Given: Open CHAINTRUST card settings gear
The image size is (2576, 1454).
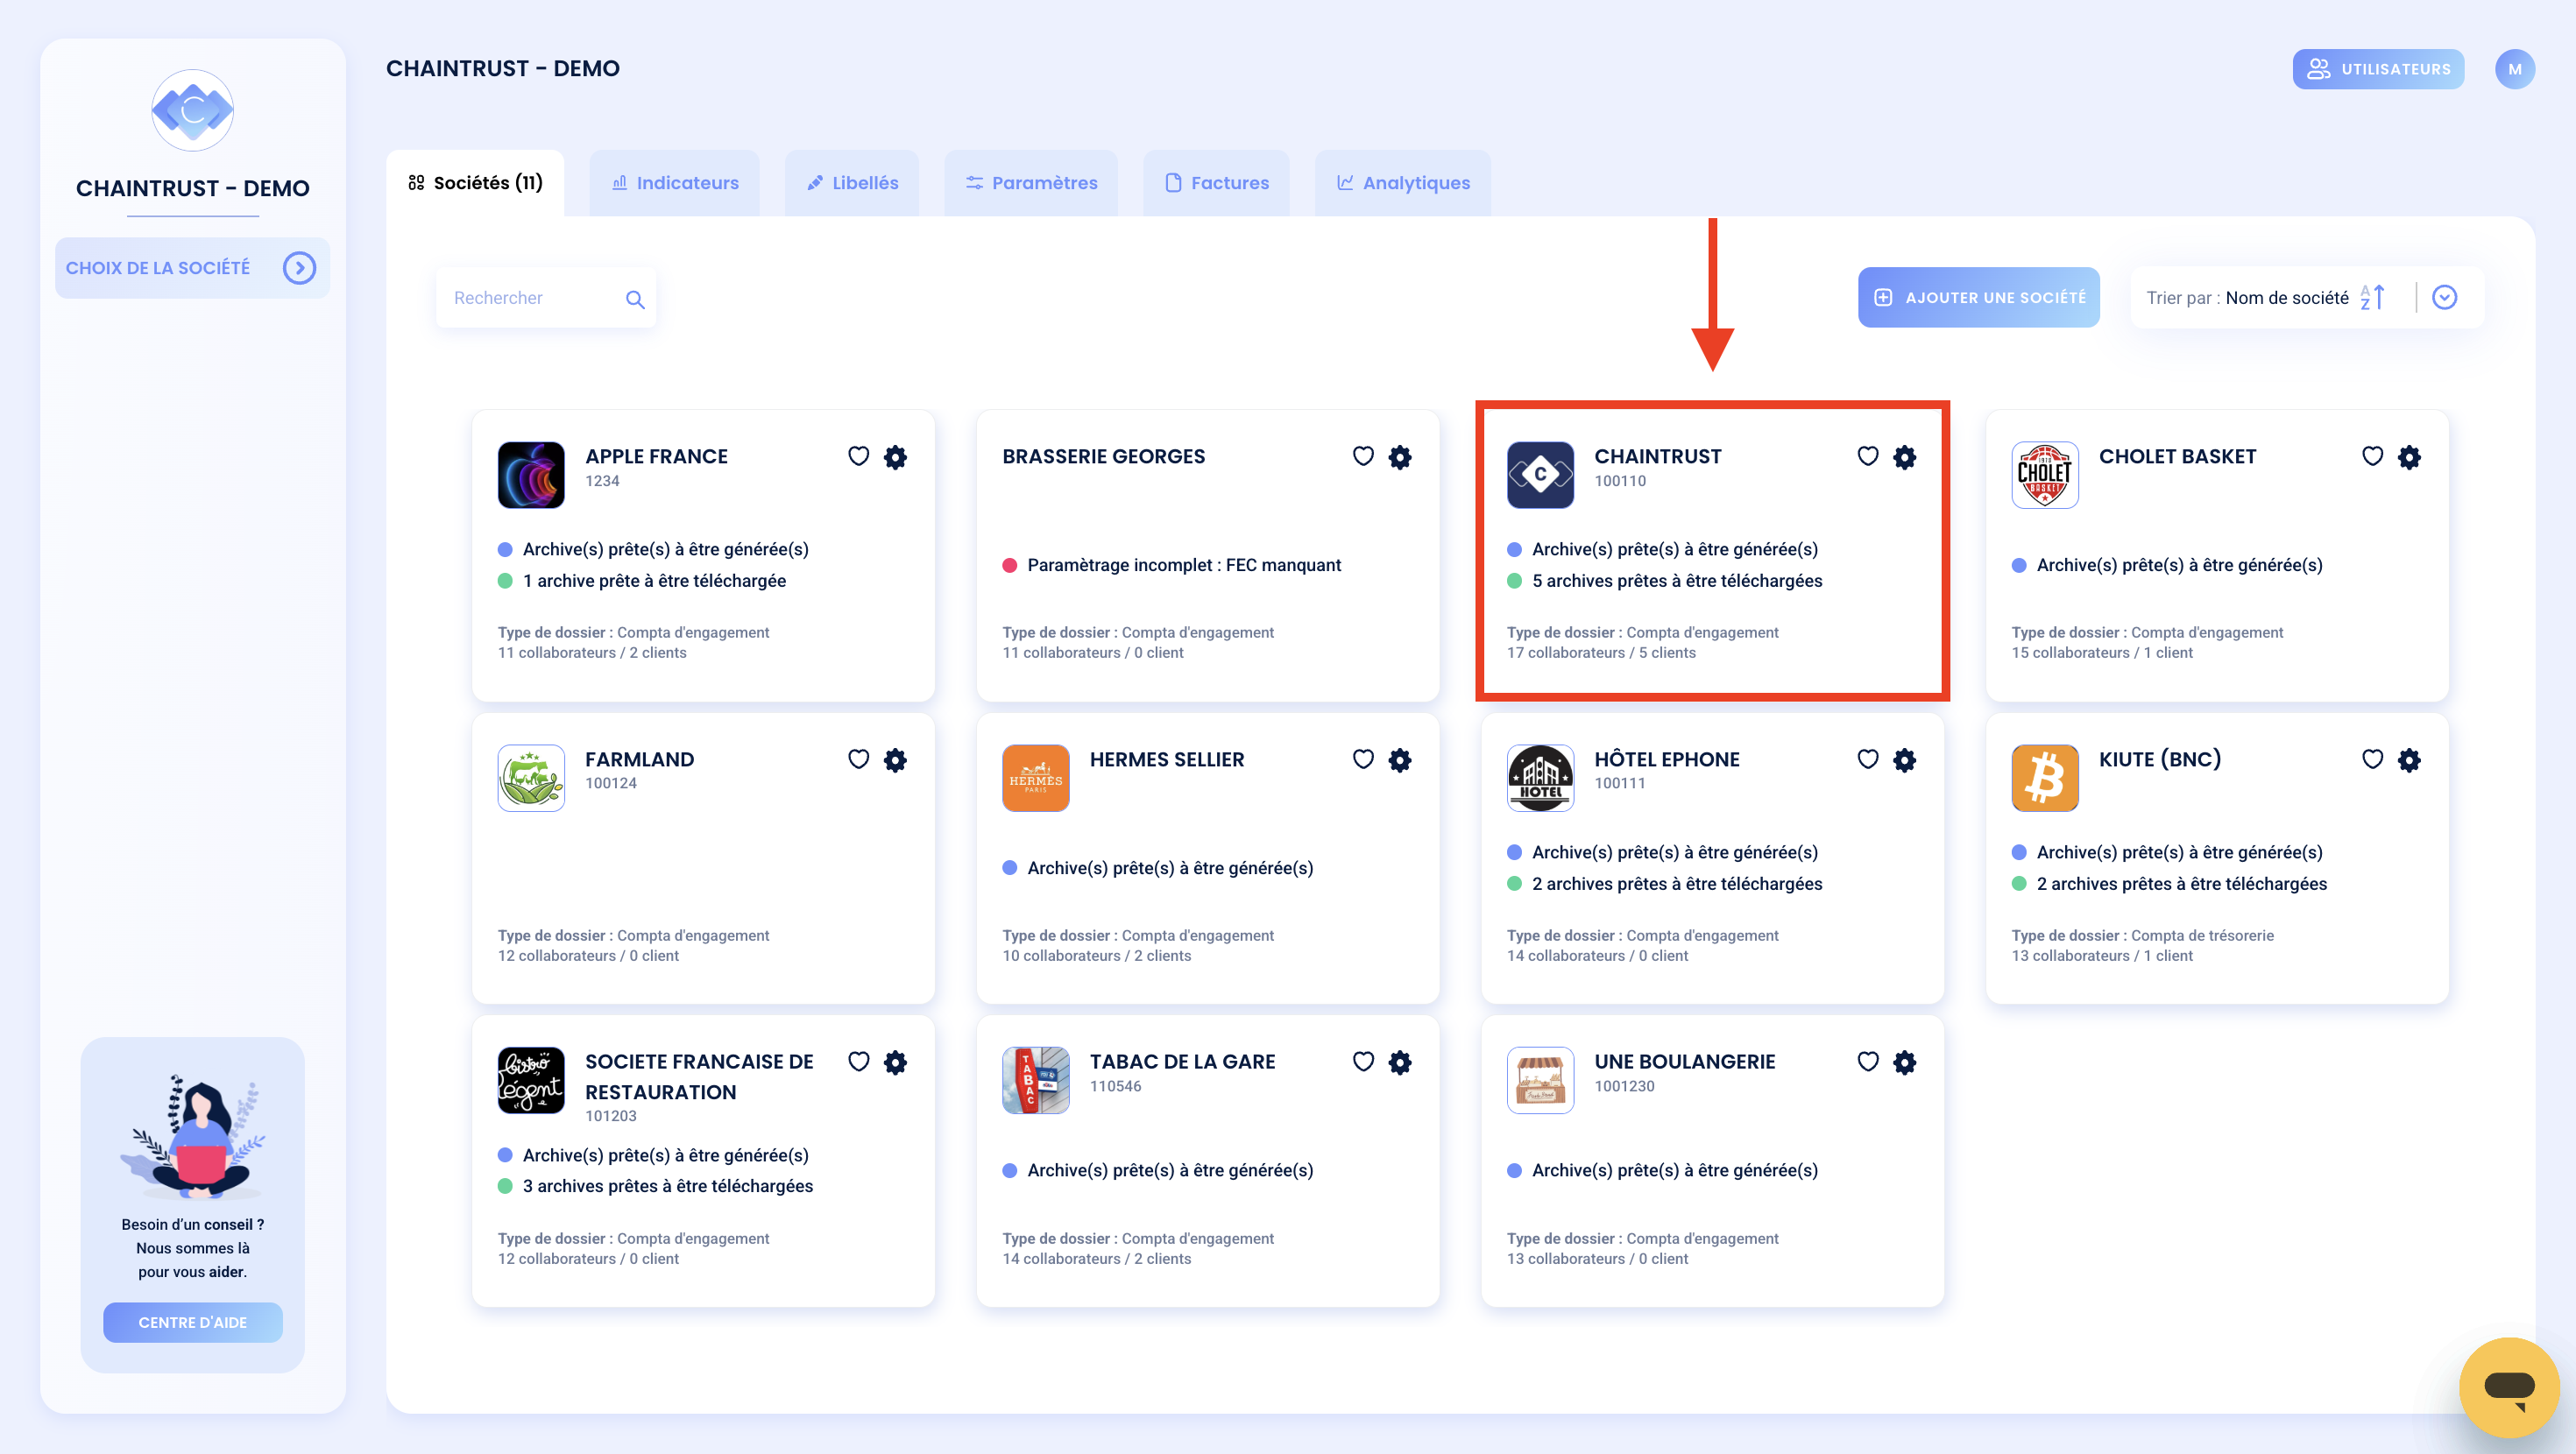Looking at the screenshot, I should click(x=1904, y=457).
